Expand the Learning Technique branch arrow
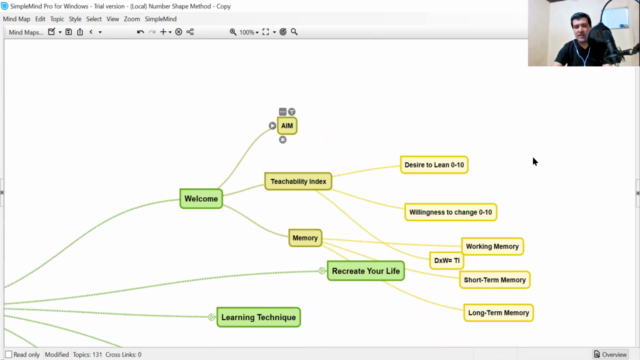 211,317
